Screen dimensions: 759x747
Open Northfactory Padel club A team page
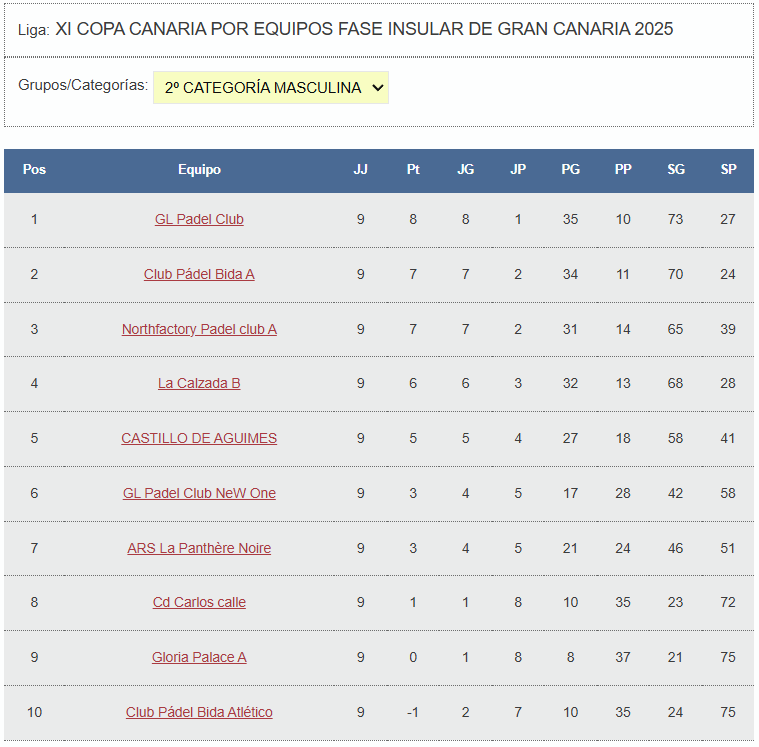pyautogui.click(x=199, y=329)
